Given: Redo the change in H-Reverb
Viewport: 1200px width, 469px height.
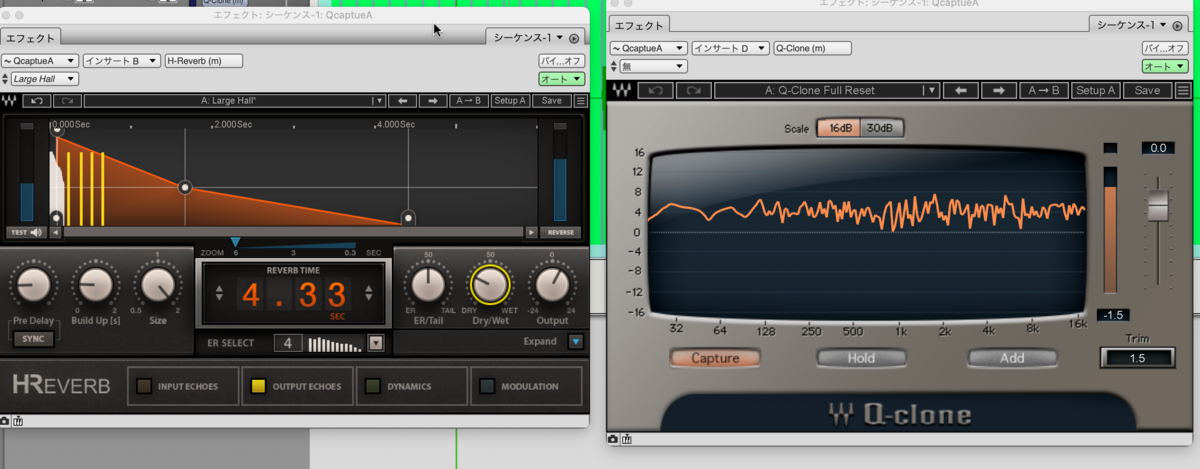Looking at the screenshot, I should [67, 101].
